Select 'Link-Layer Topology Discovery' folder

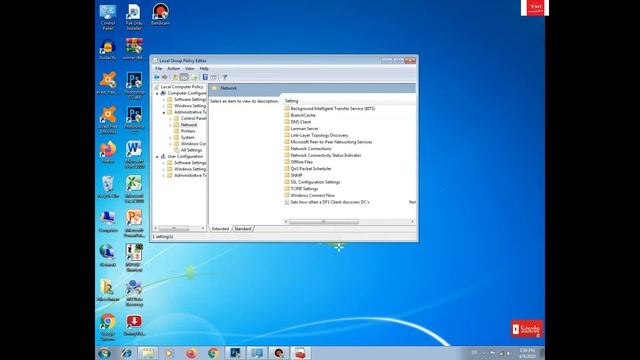[316, 136]
